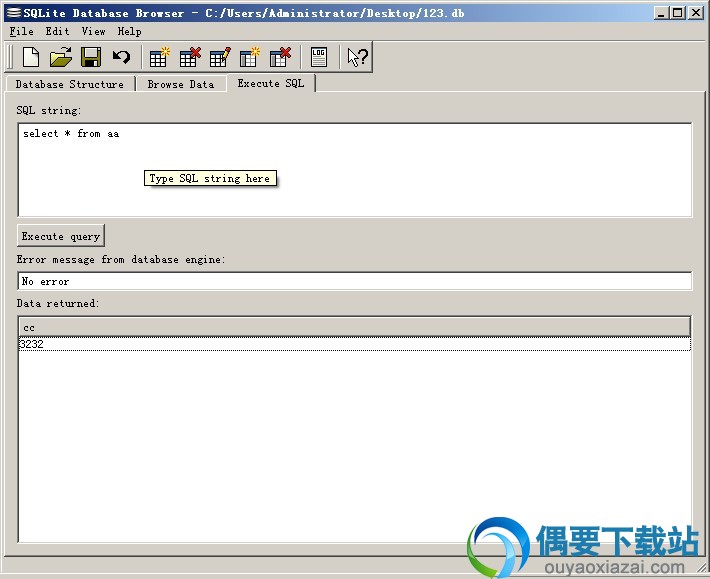Open the SQL Log window icon

point(319,57)
